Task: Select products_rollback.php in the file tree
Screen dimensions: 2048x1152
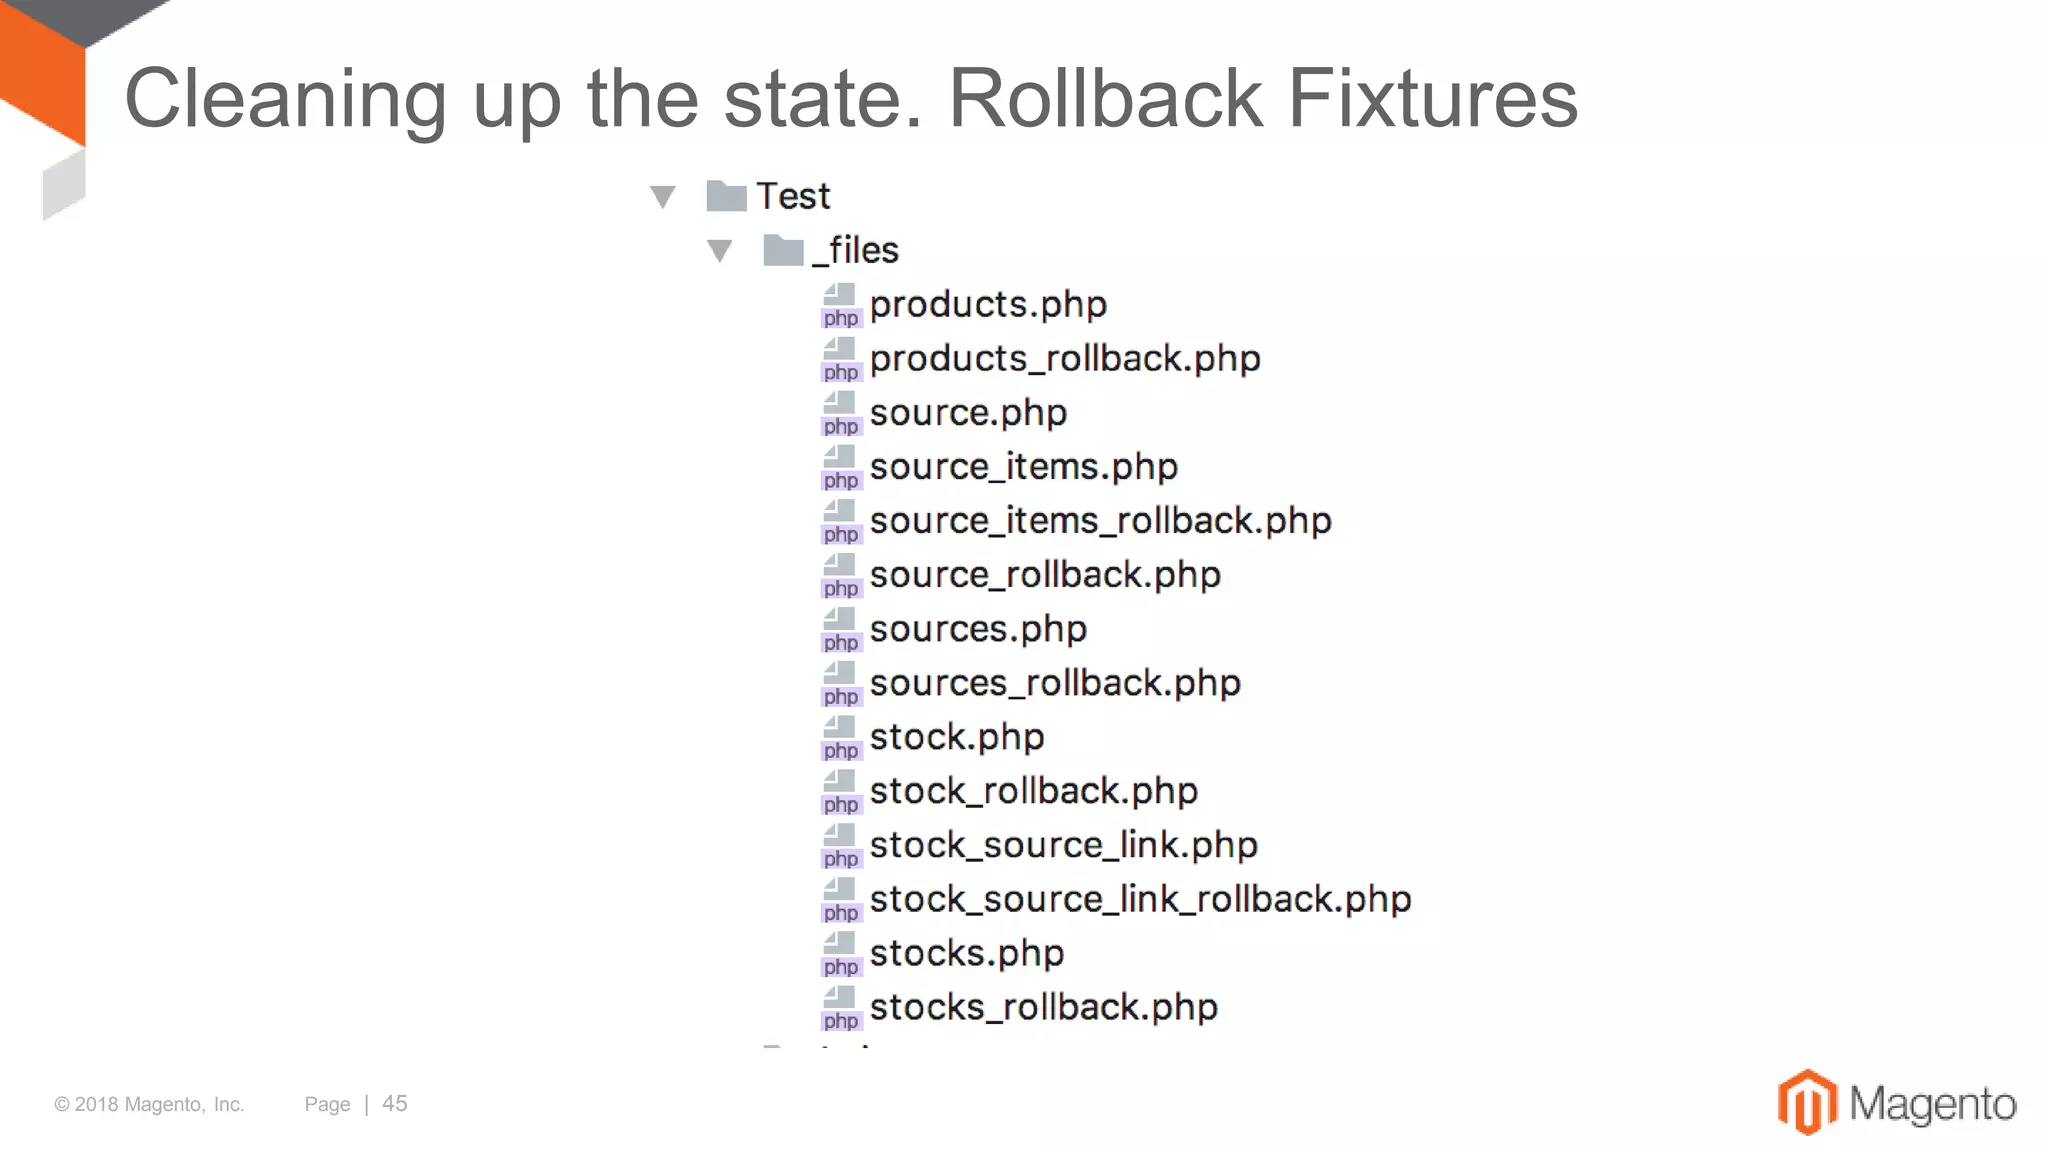Action: 1064,359
